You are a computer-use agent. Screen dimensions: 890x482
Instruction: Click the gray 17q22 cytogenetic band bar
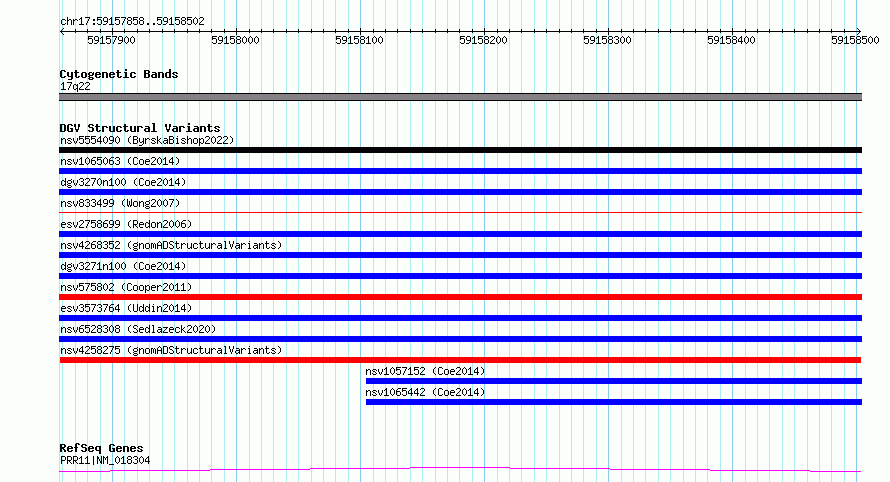pyautogui.click(x=460, y=97)
